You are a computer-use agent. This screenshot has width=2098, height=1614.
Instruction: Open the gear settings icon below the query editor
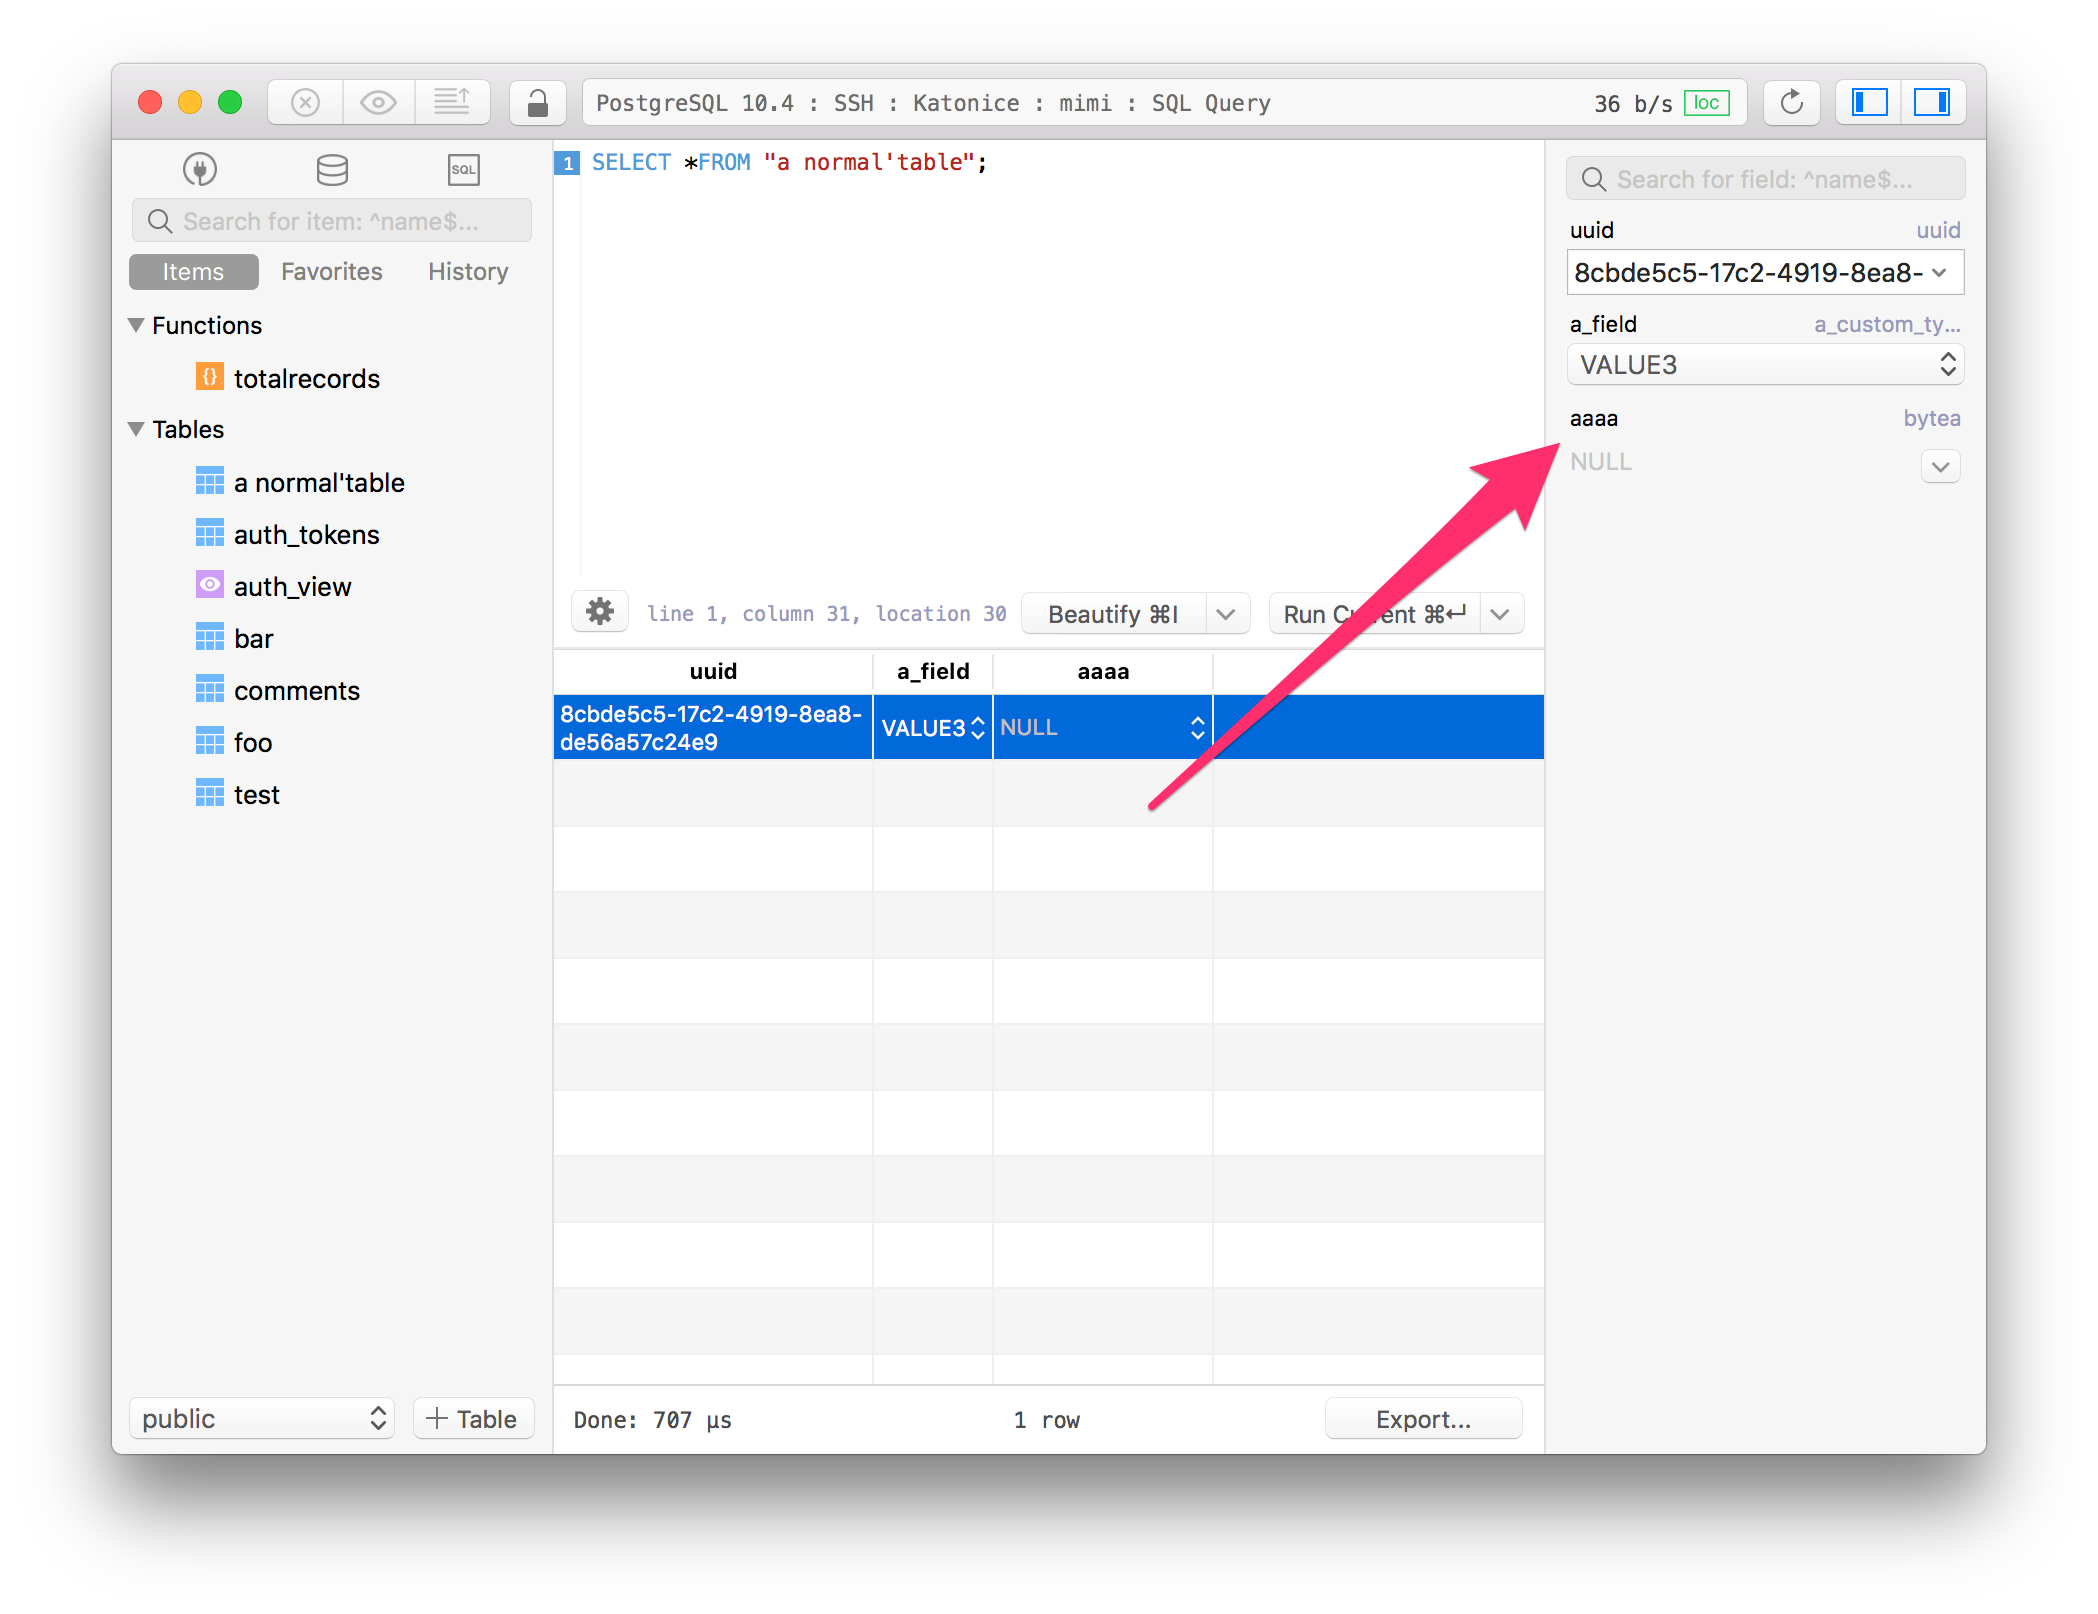[599, 612]
